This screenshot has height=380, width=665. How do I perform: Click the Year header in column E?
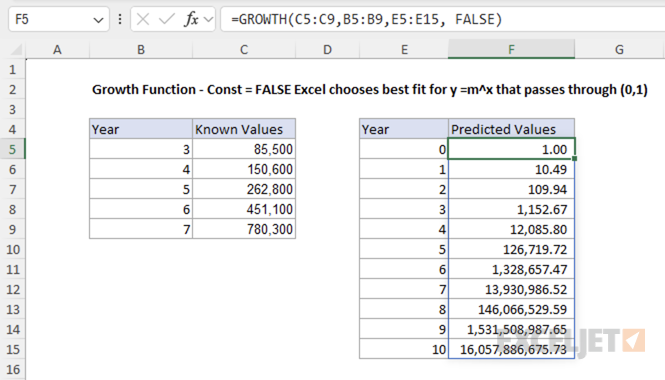pyautogui.click(x=404, y=129)
